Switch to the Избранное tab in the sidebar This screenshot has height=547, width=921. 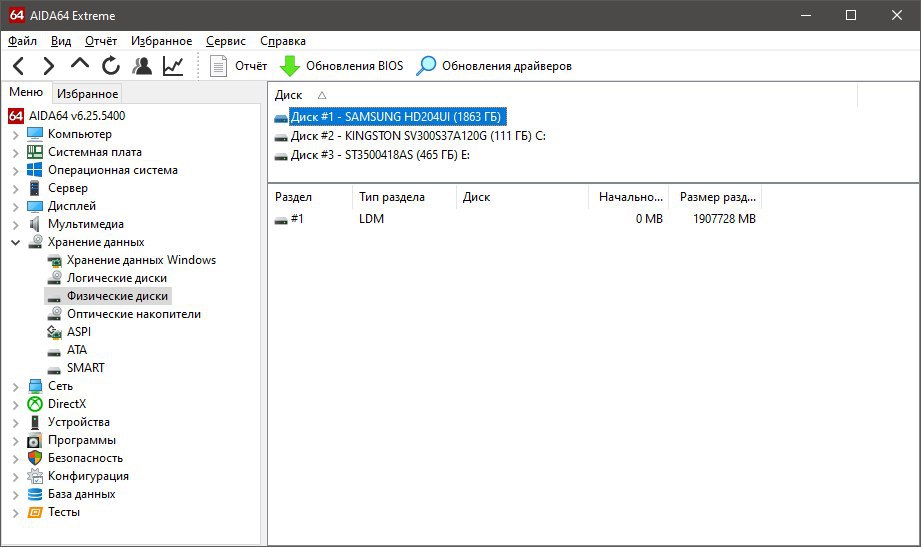point(87,93)
